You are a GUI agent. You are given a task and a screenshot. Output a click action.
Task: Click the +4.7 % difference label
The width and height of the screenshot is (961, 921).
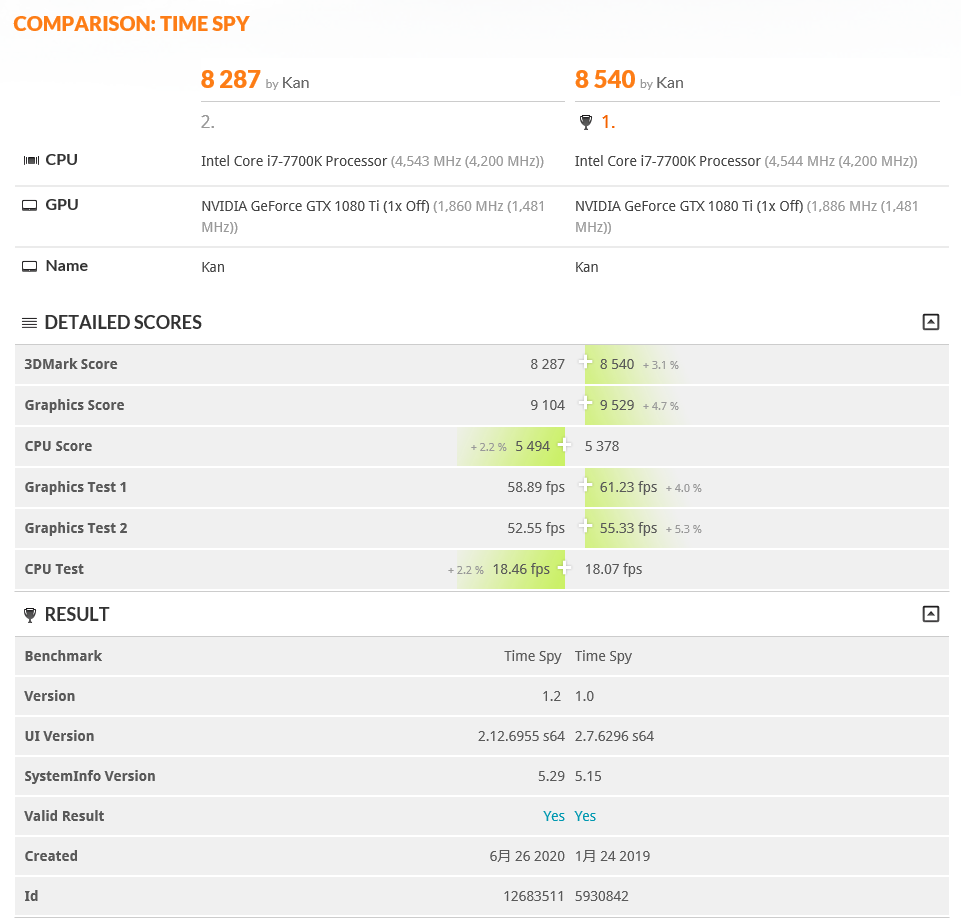click(660, 406)
